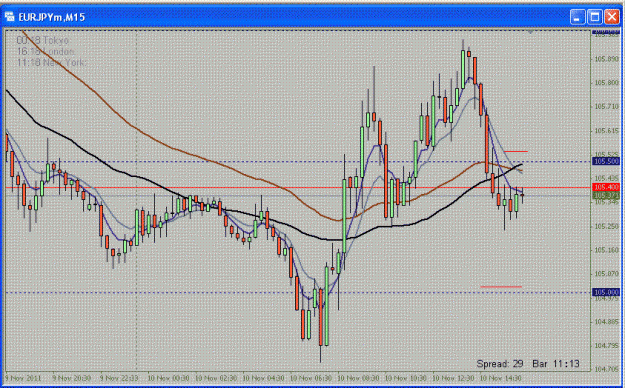Click the EURJPYm,M15 title text

(51, 17)
